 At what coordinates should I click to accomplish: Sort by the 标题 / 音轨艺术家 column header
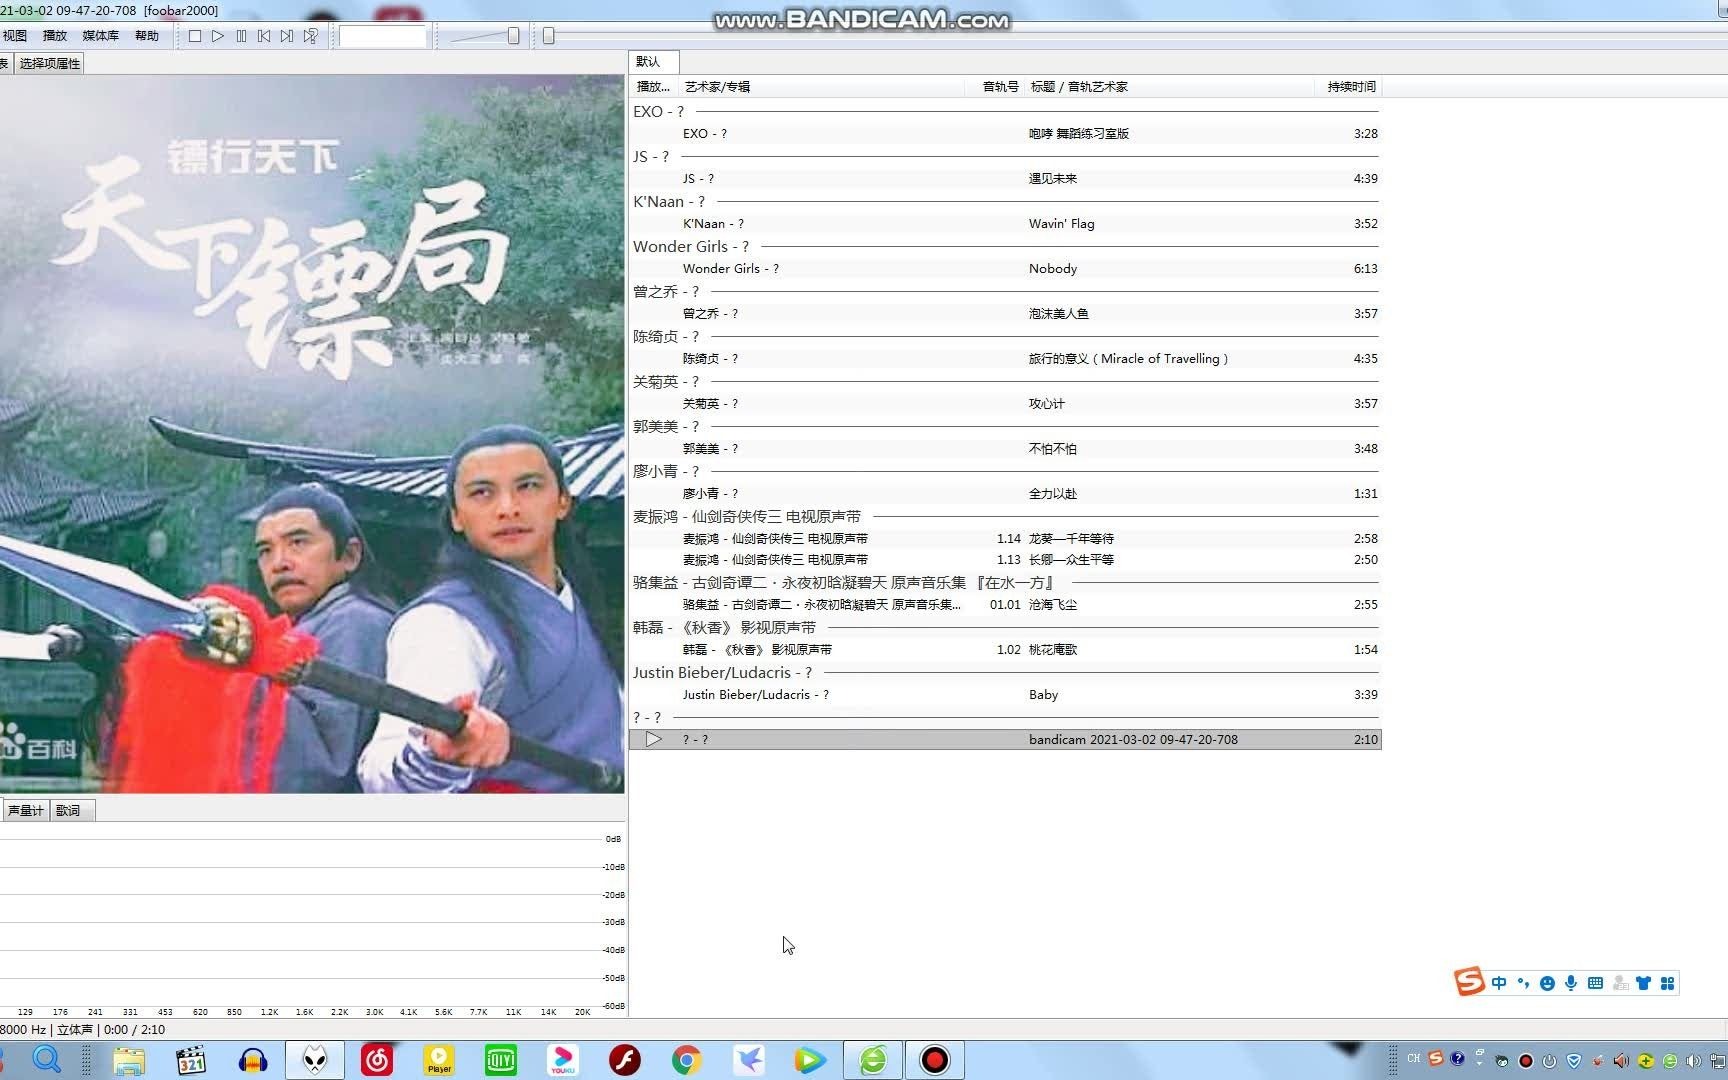(1169, 87)
